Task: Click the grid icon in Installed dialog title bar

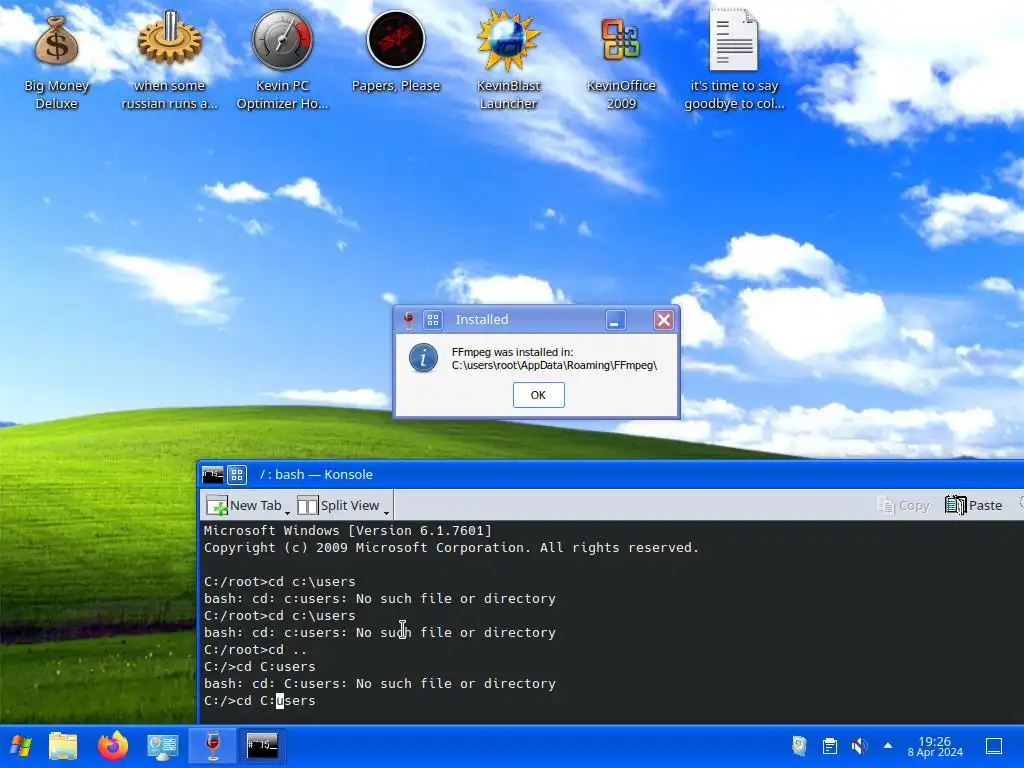Action: click(433, 320)
